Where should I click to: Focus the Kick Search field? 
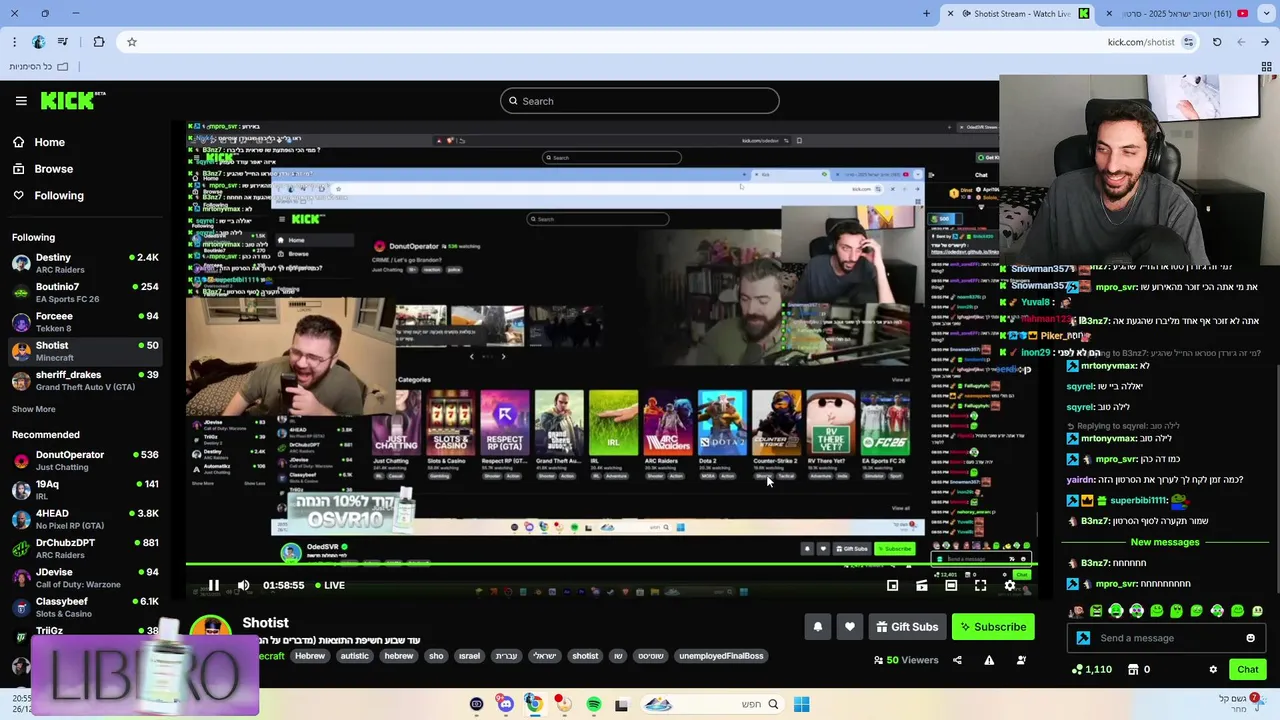coord(640,101)
